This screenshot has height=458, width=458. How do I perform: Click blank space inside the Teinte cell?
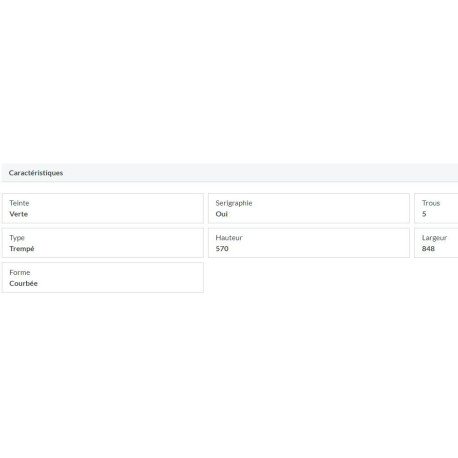coord(127,208)
